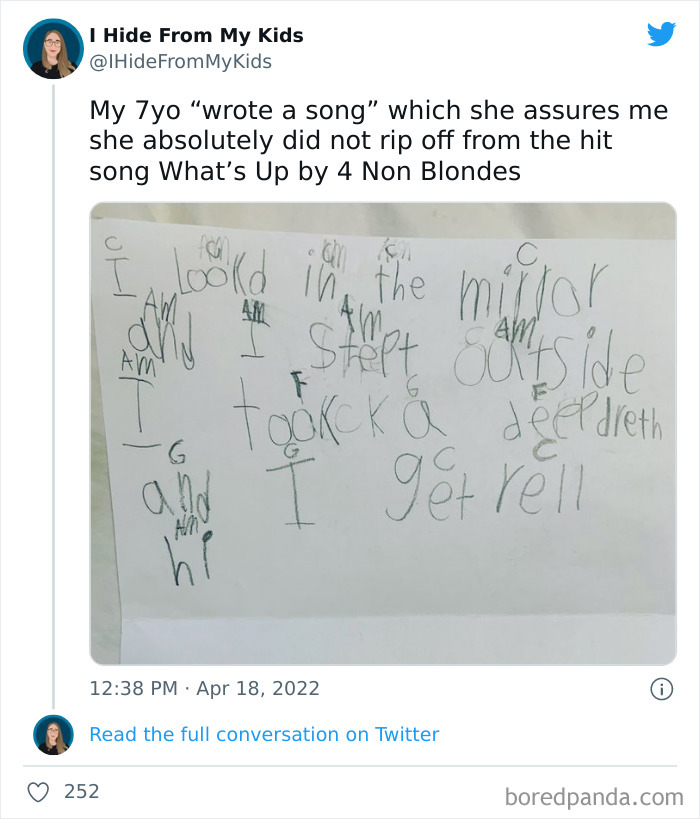
Task: Read the full conversation on Twitter
Action: pyautogui.click(x=264, y=734)
